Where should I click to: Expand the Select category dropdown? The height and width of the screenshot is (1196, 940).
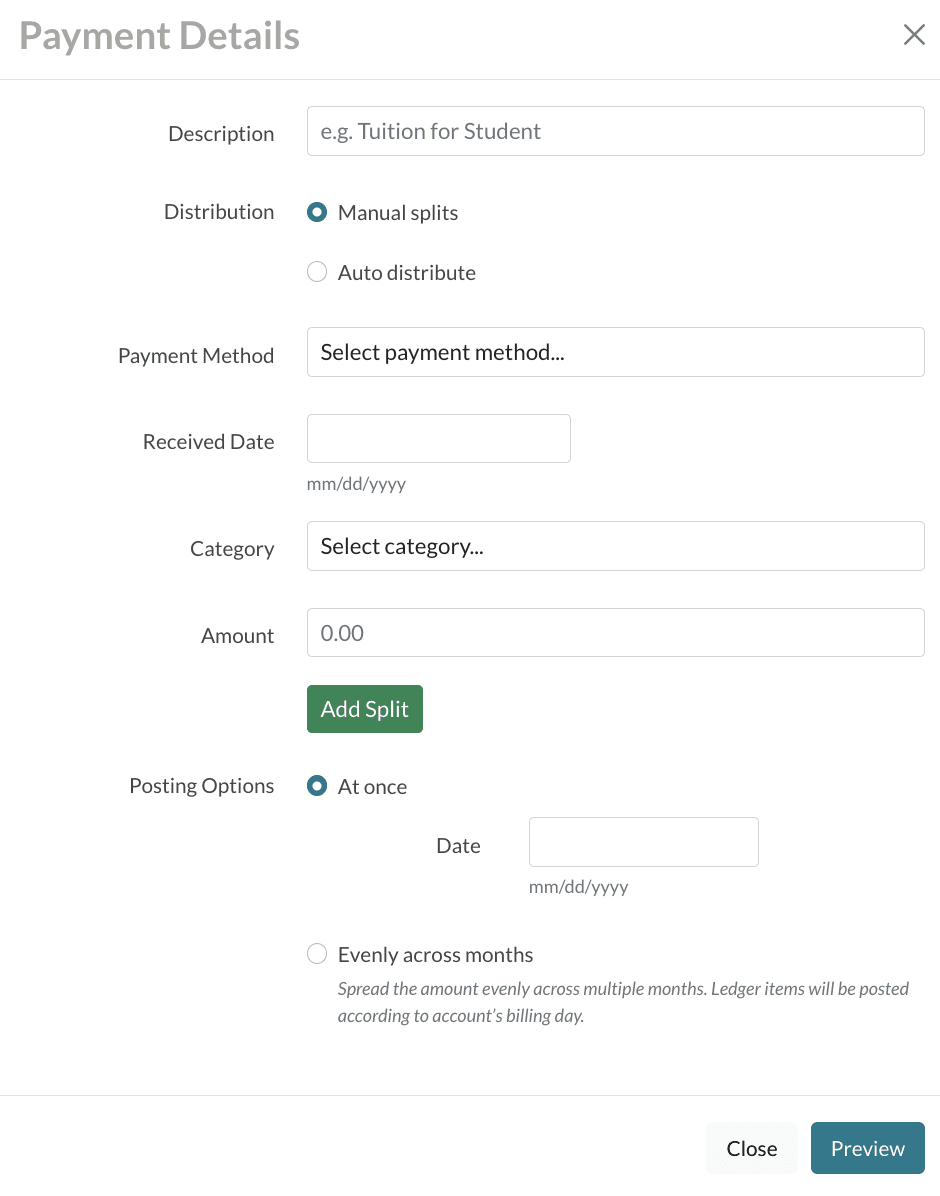(615, 546)
